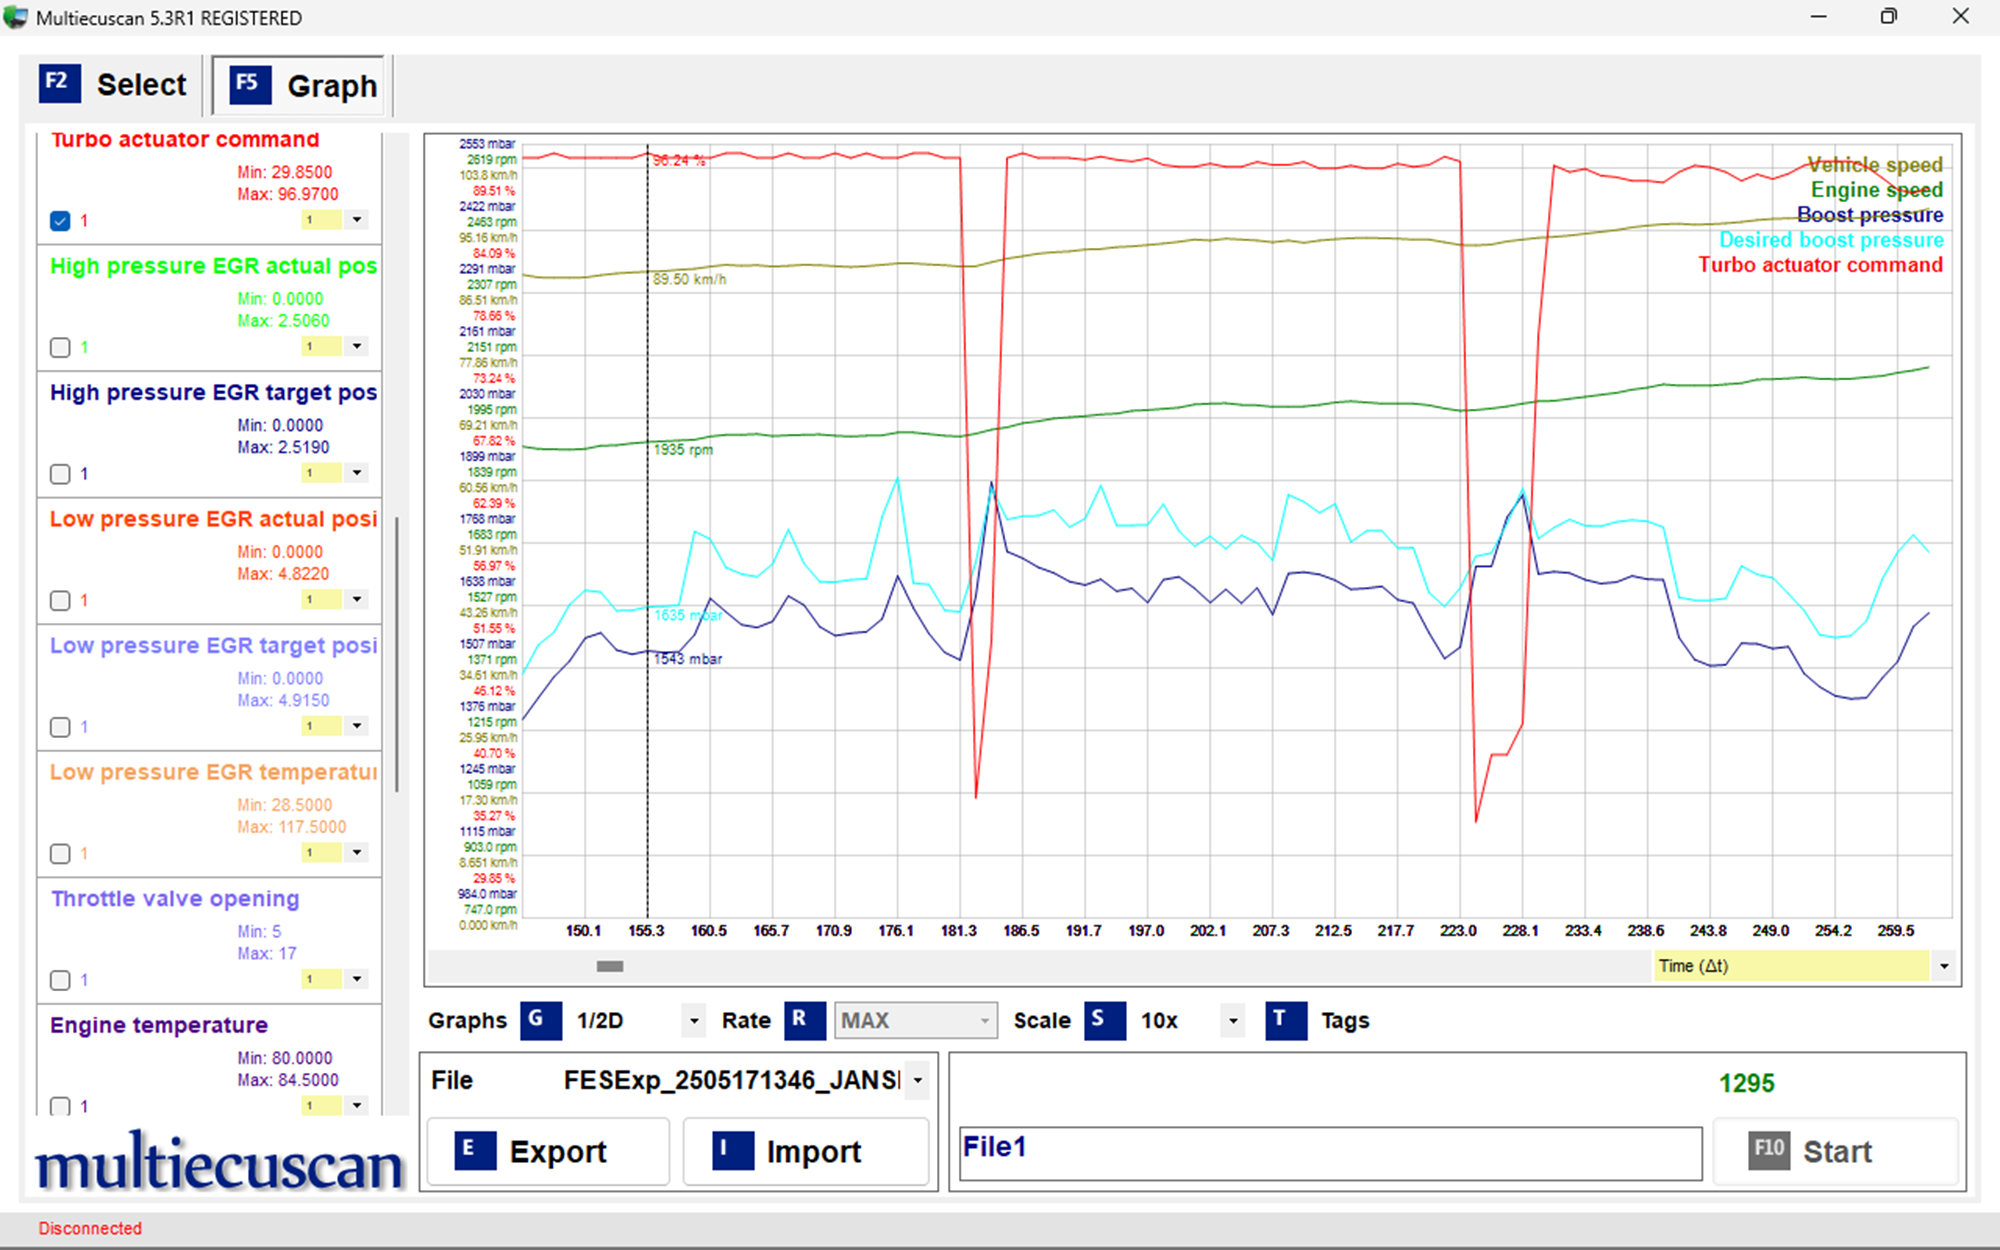Click the Import button

pos(806,1151)
